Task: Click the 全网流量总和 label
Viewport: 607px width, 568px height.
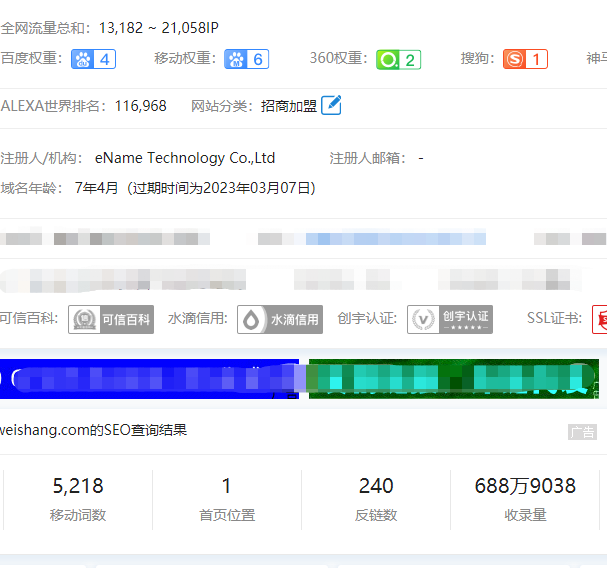Action: coord(46,28)
